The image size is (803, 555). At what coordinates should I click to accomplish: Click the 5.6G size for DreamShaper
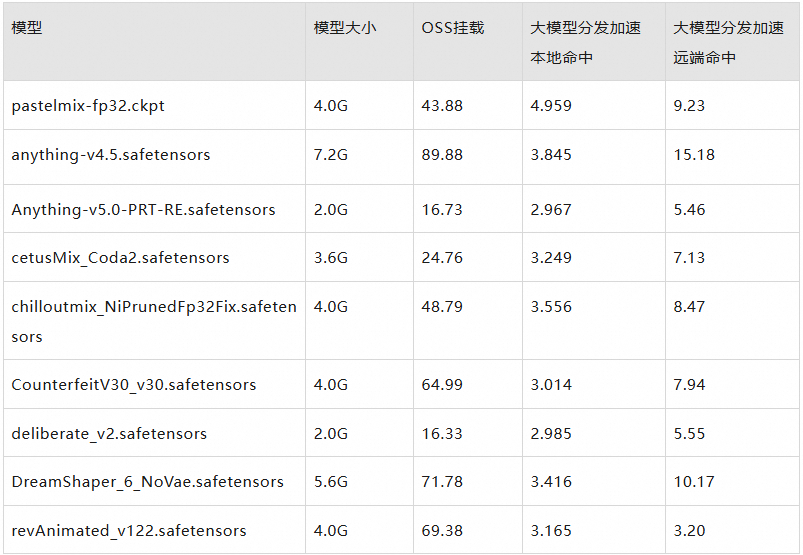(x=330, y=482)
